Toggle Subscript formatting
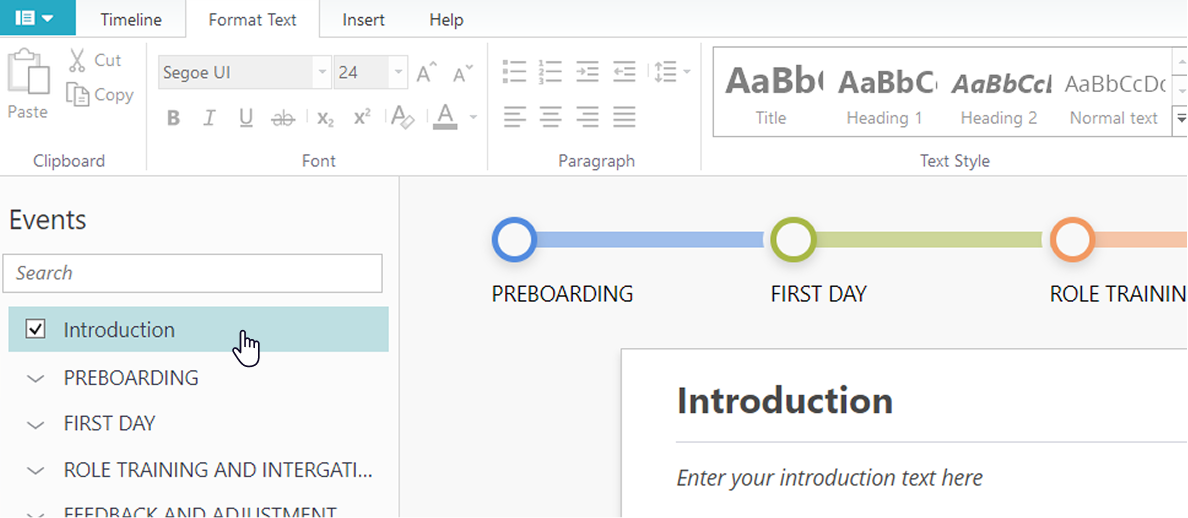 click(x=325, y=118)
